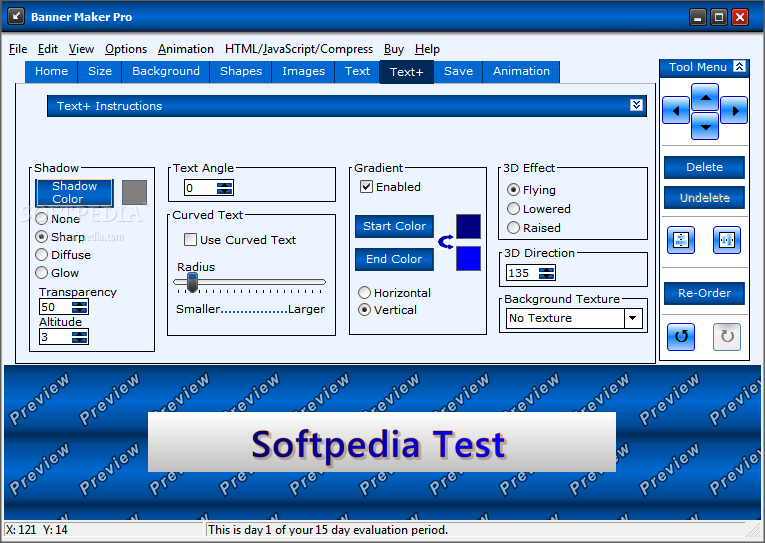Click the undo rotate arrow icon

point(681,337)
